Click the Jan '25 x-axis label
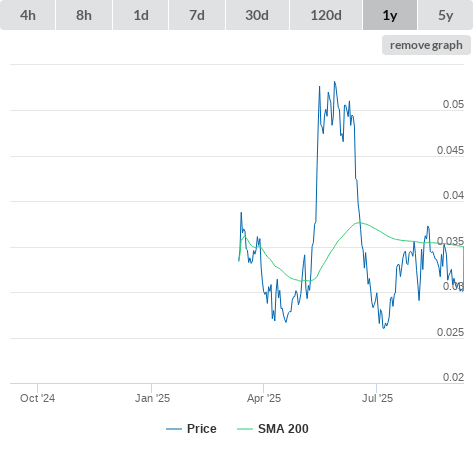 (152, 398)
